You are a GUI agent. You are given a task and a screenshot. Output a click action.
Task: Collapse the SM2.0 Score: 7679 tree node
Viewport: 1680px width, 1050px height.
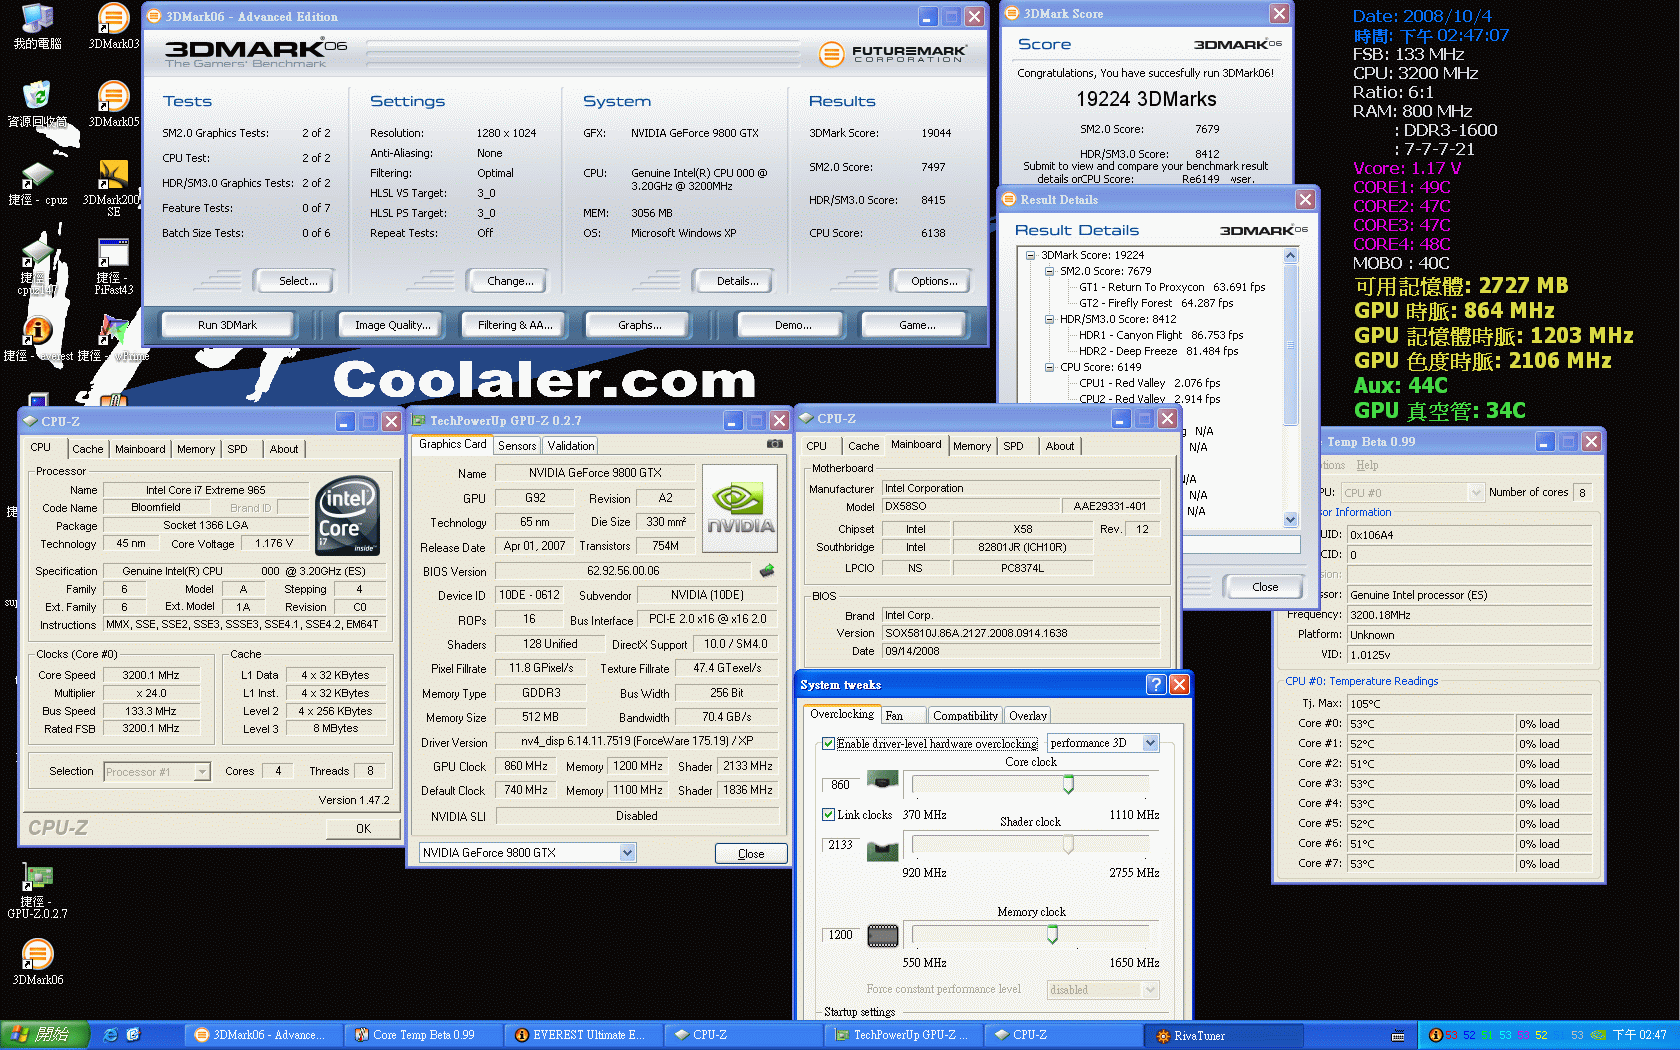[1049, 271]
